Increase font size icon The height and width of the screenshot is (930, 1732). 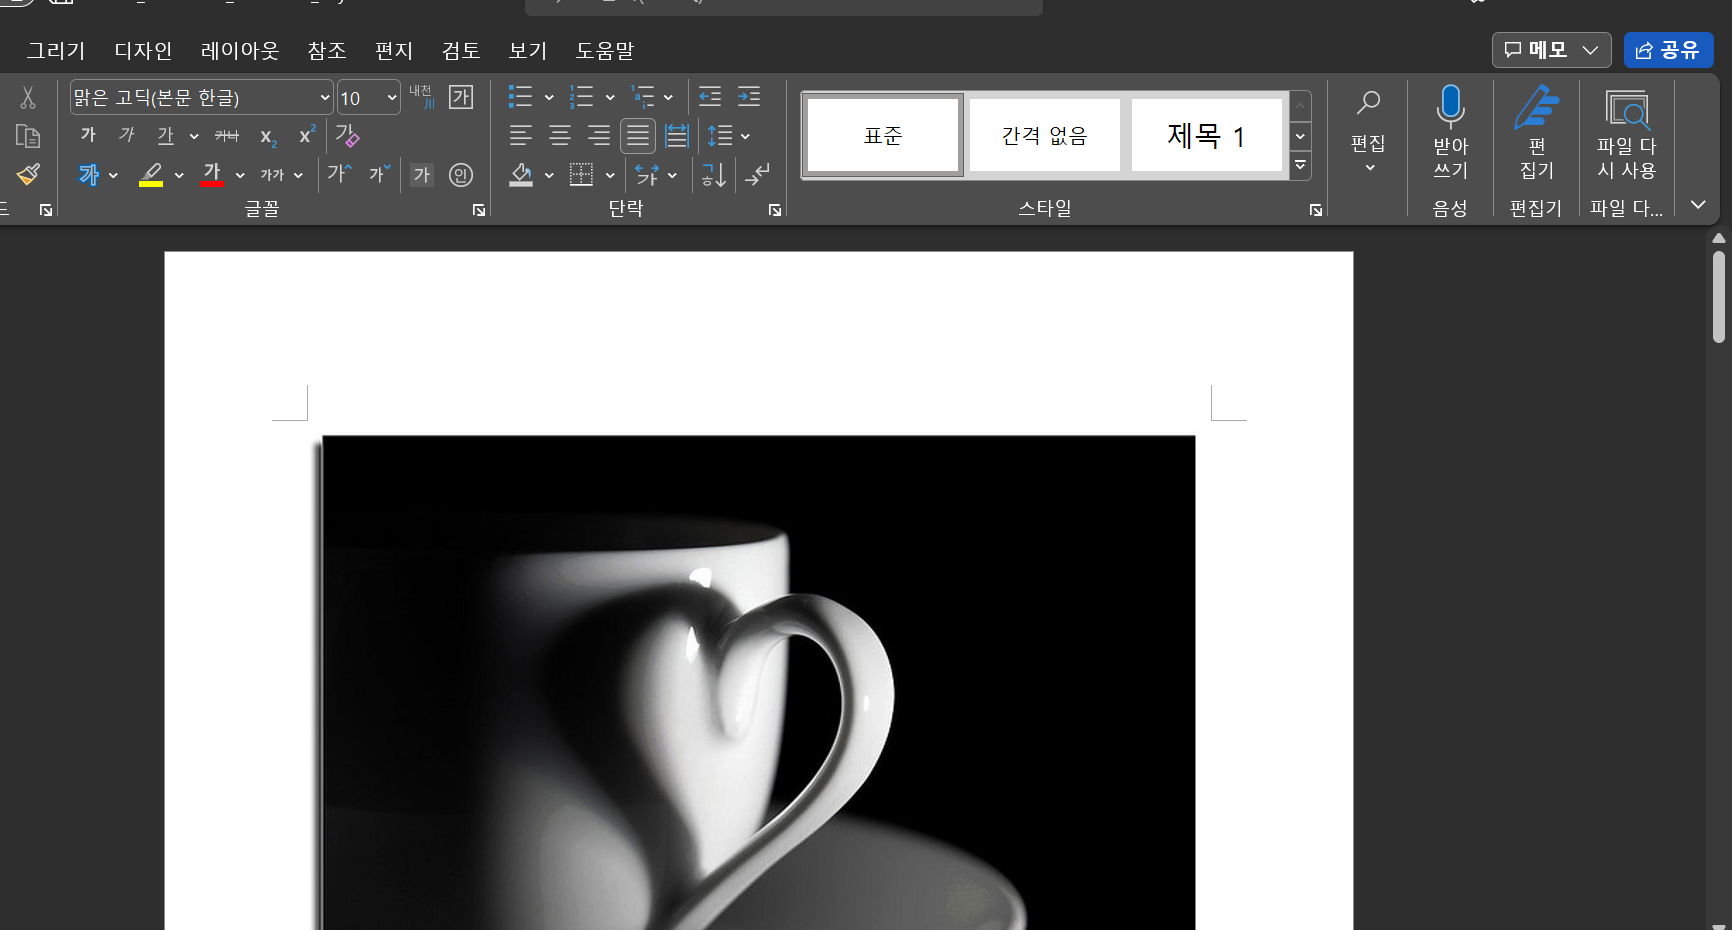click(340, 174)
